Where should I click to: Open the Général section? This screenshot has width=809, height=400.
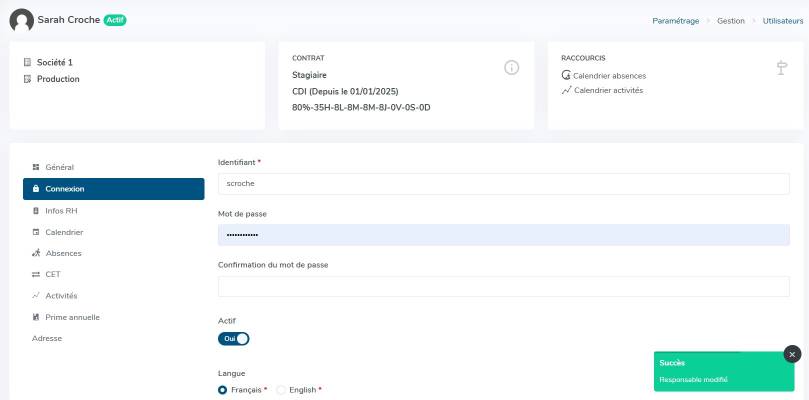pyautogui.click(x=59, y=167)
